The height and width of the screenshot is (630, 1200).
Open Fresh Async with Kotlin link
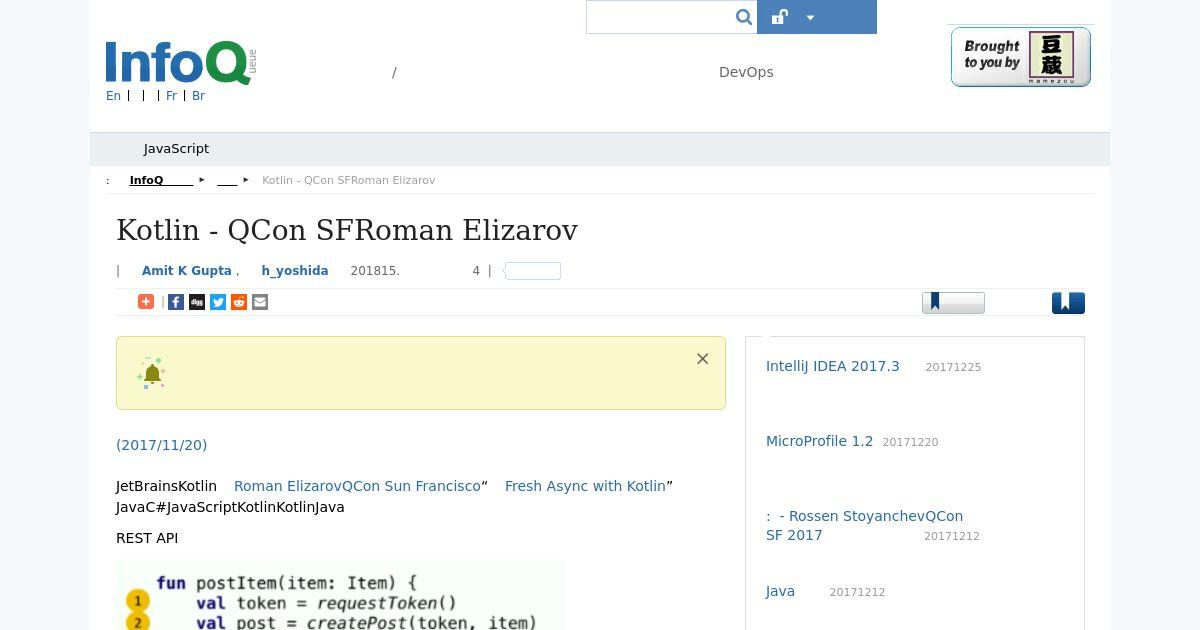[585, 486]
